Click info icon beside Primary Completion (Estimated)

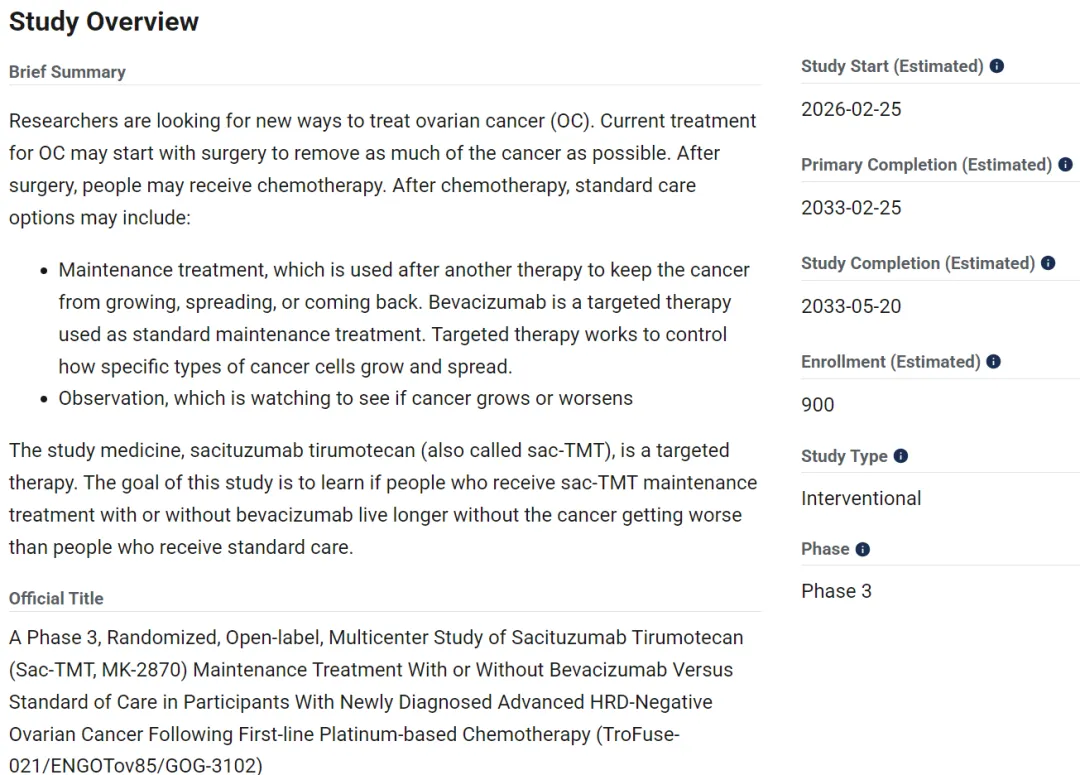(1065, 165)
